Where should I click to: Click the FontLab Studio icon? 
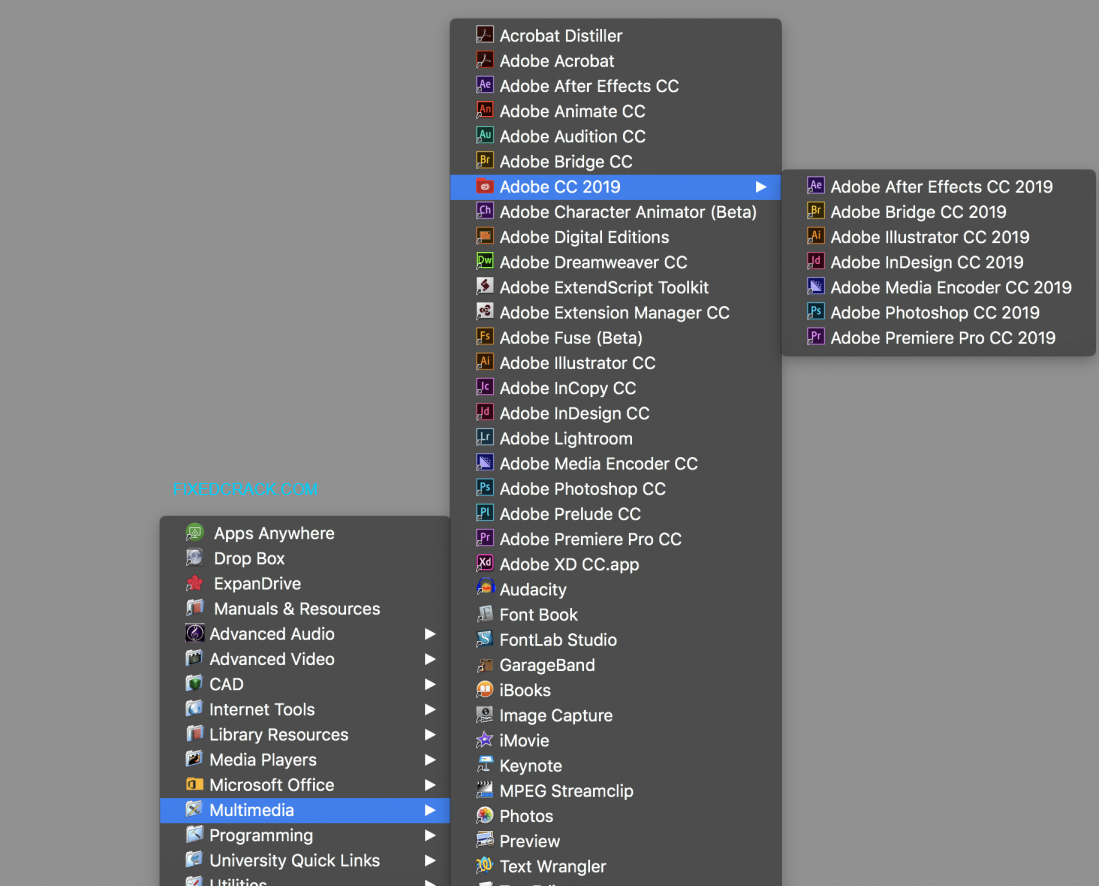[484, 639]
